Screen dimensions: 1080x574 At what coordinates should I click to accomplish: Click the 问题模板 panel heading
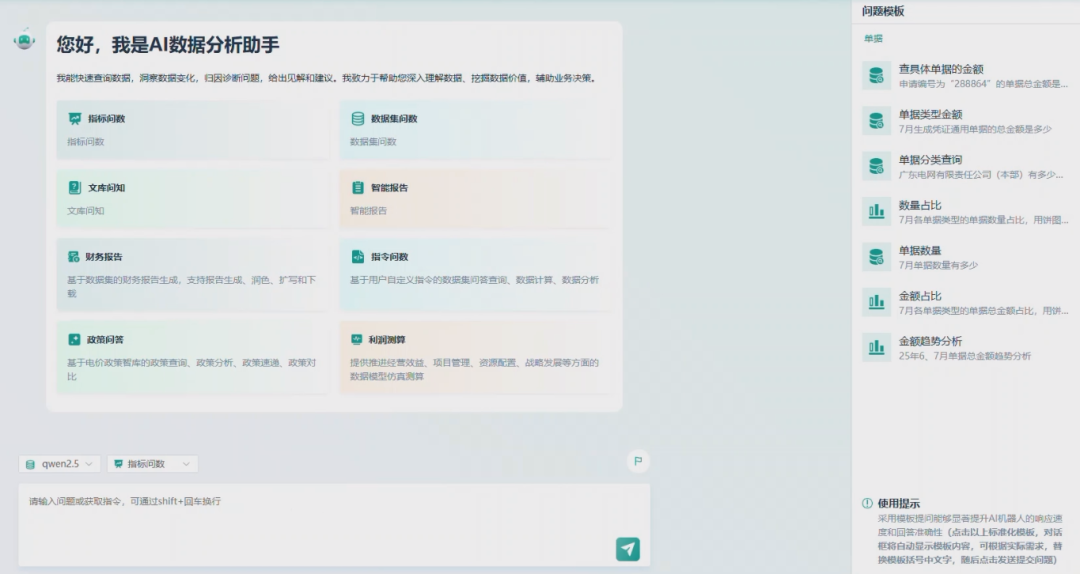tap(883, 11)
